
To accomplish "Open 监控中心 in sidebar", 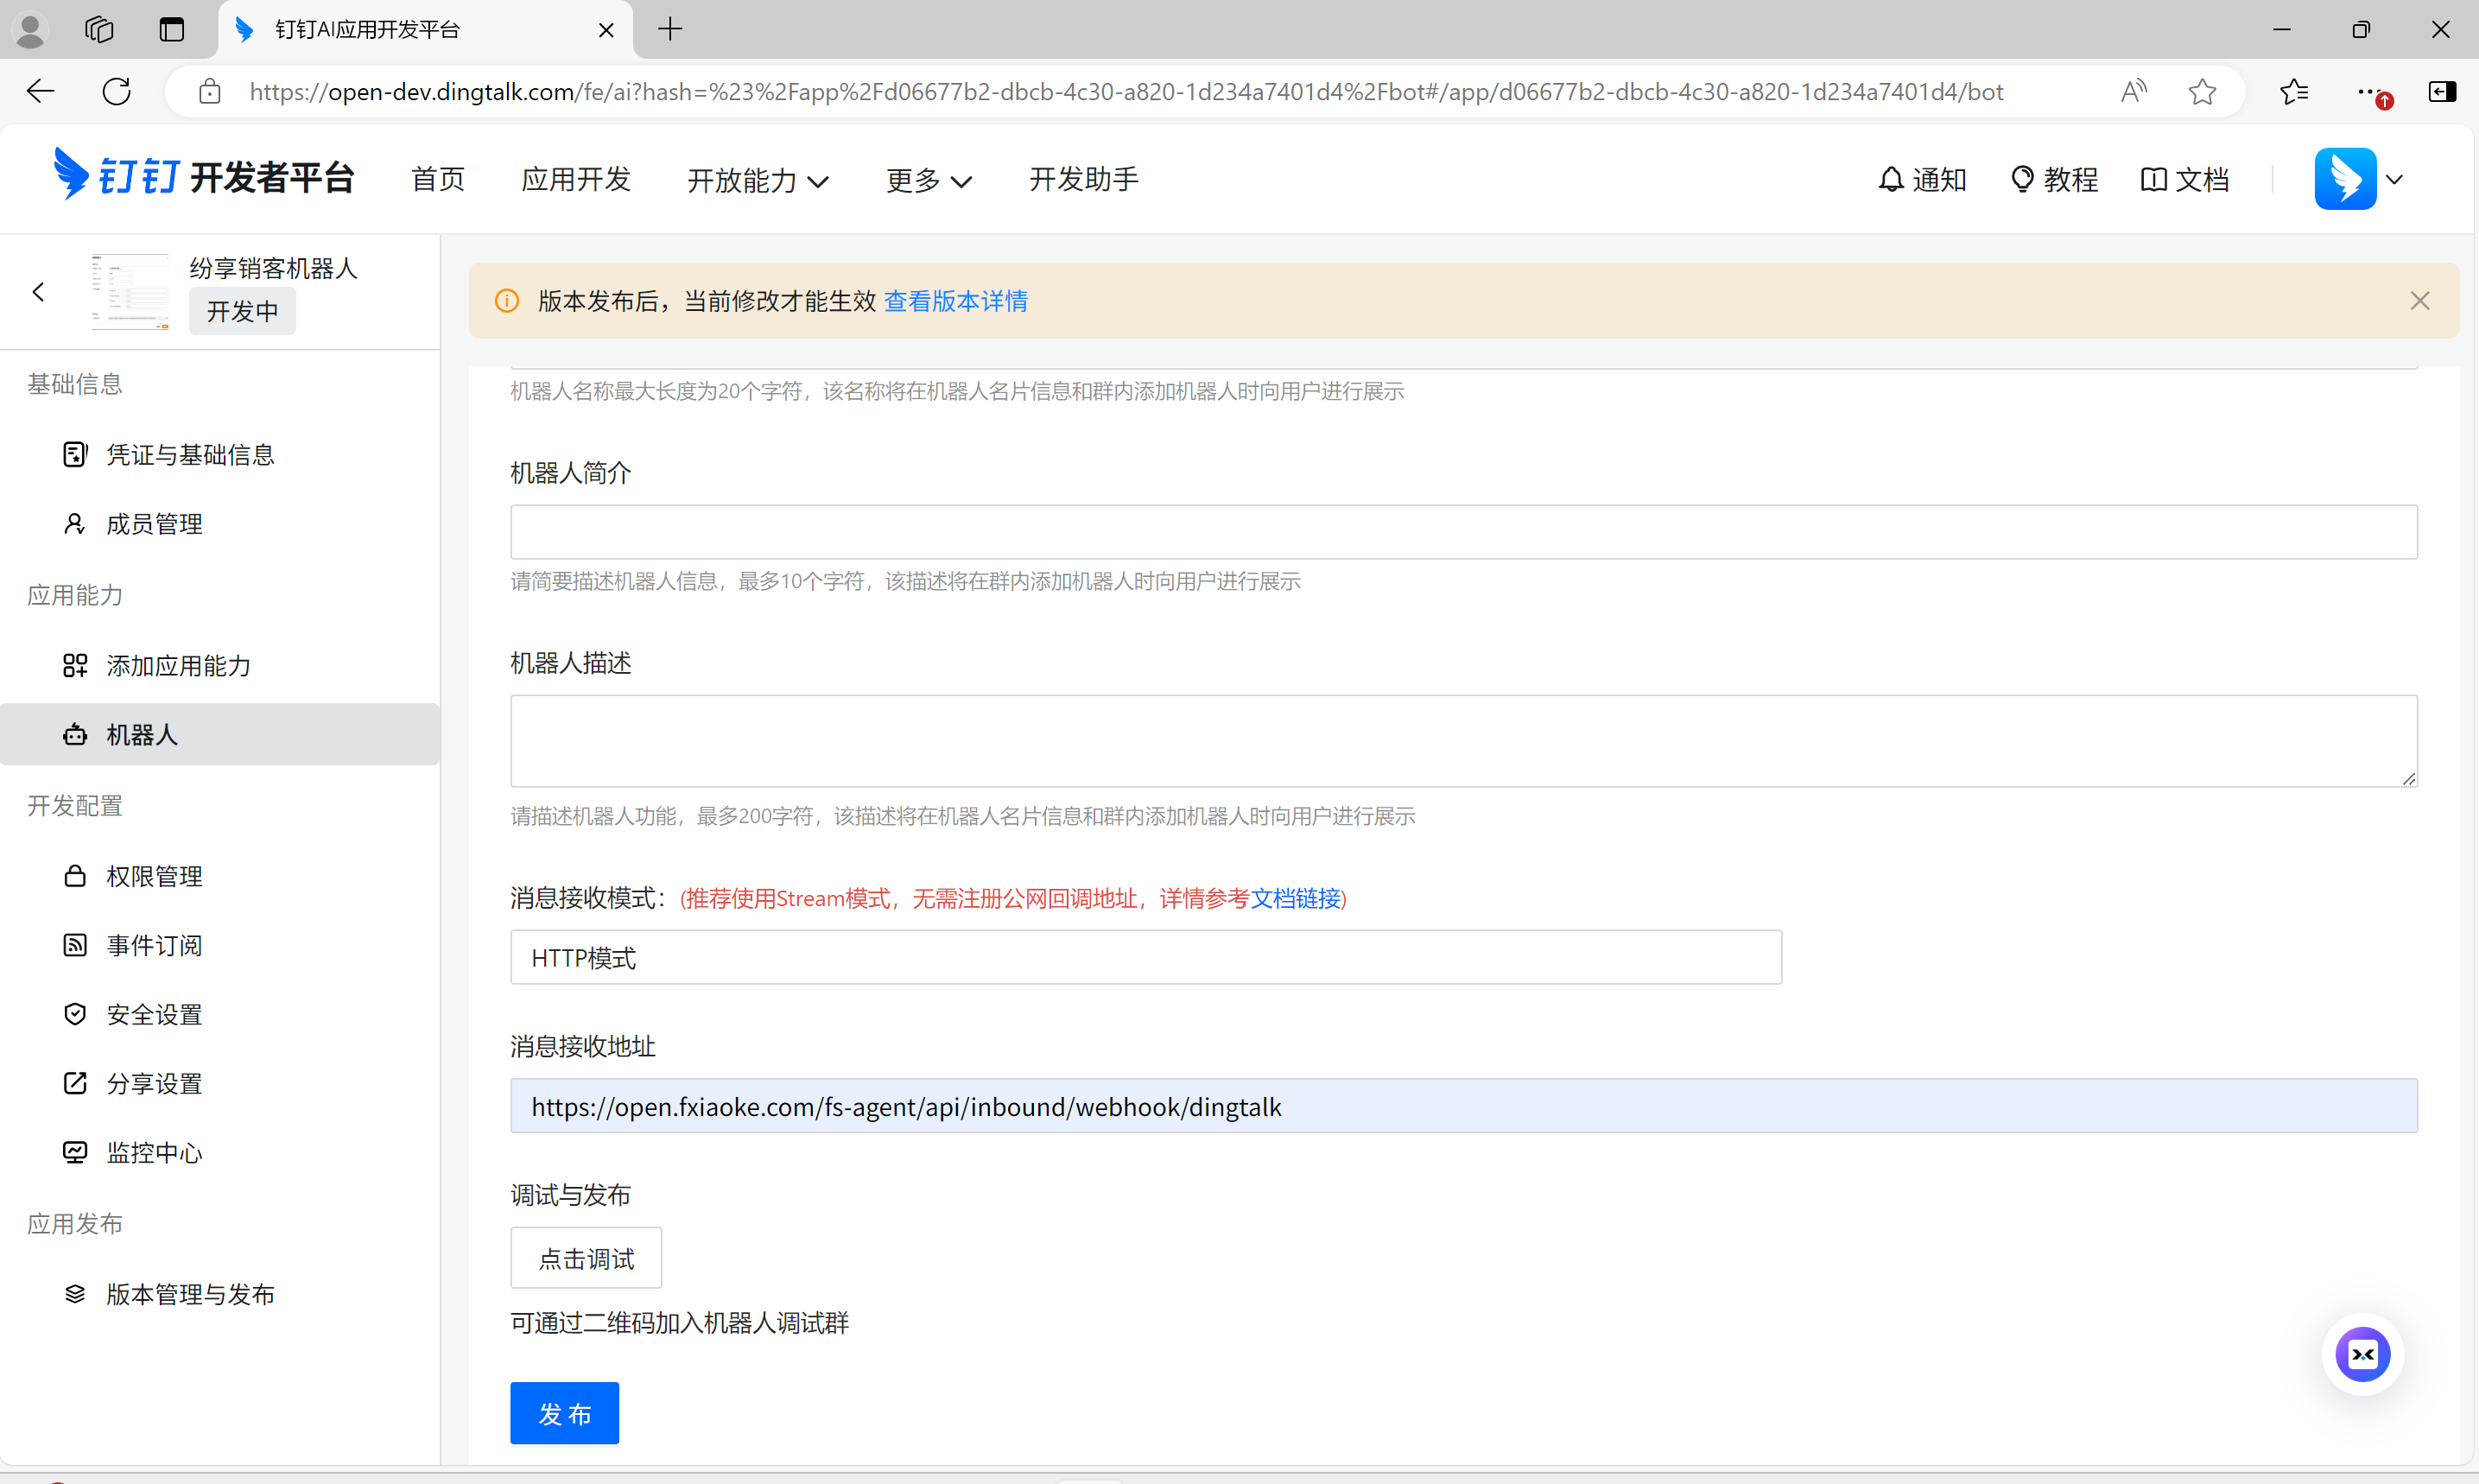I will click(x=219, y=1152).
